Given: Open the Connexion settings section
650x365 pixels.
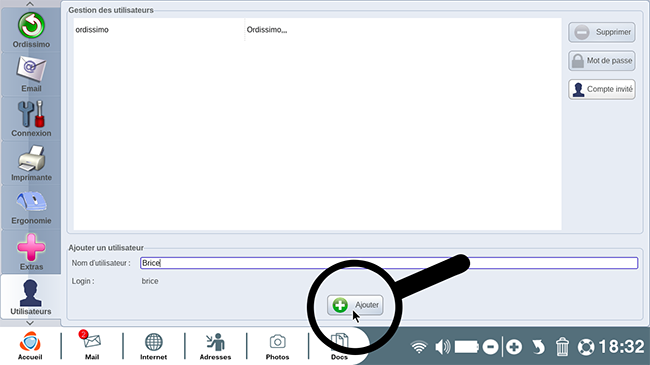Looking at the screenshot, I should (31, 119).
